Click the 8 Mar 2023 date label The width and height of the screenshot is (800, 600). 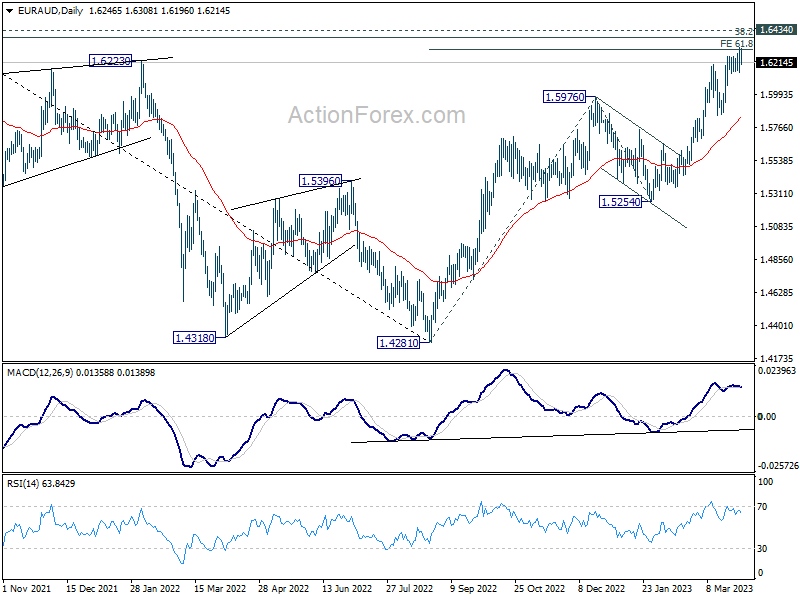[x=730, y=588]
